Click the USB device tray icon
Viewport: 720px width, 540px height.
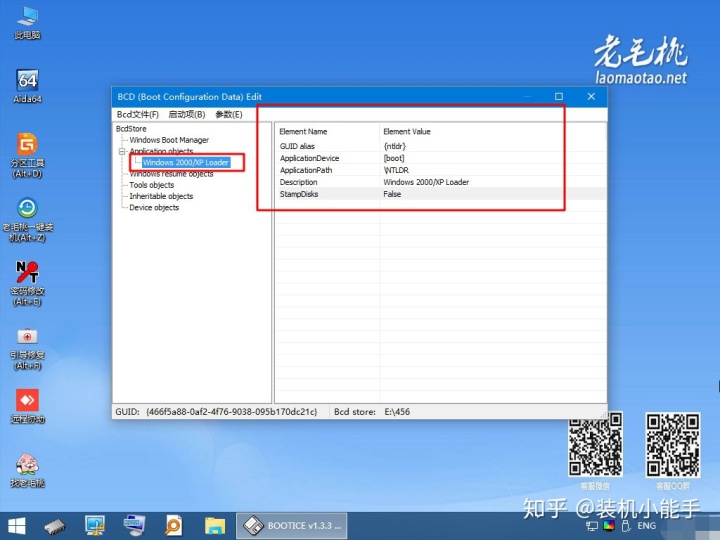625,526
